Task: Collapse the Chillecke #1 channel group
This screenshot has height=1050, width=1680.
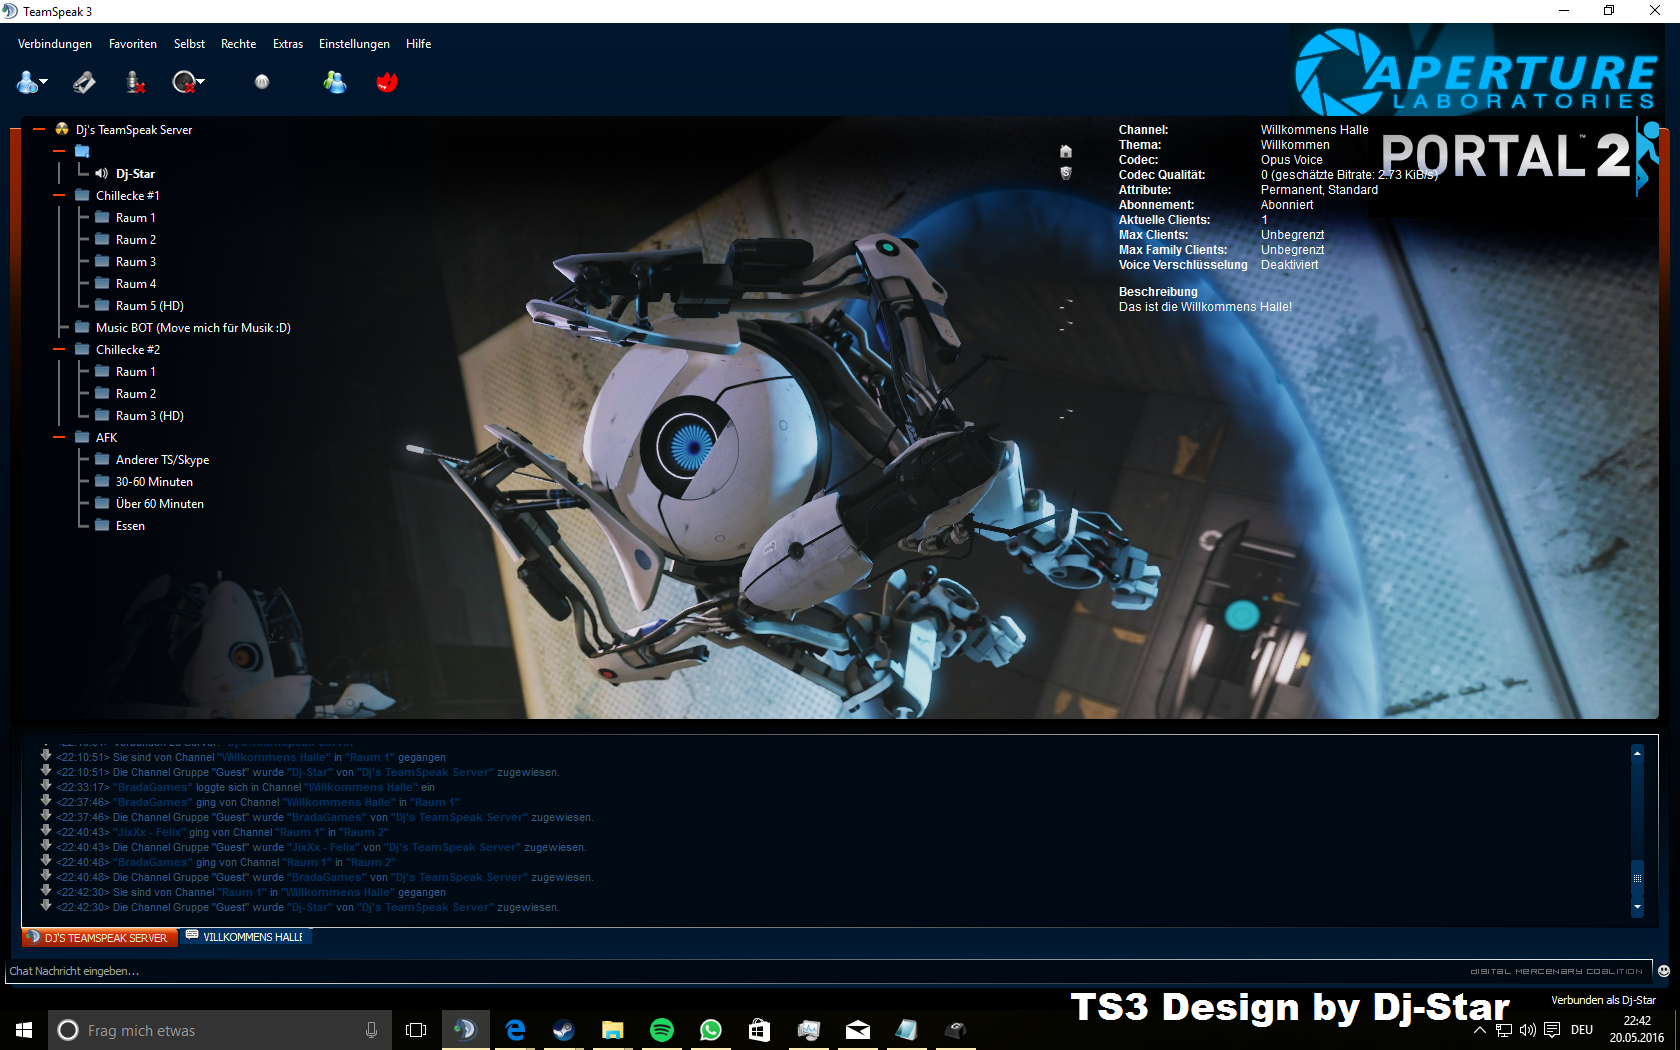Action: pos(59,195)
